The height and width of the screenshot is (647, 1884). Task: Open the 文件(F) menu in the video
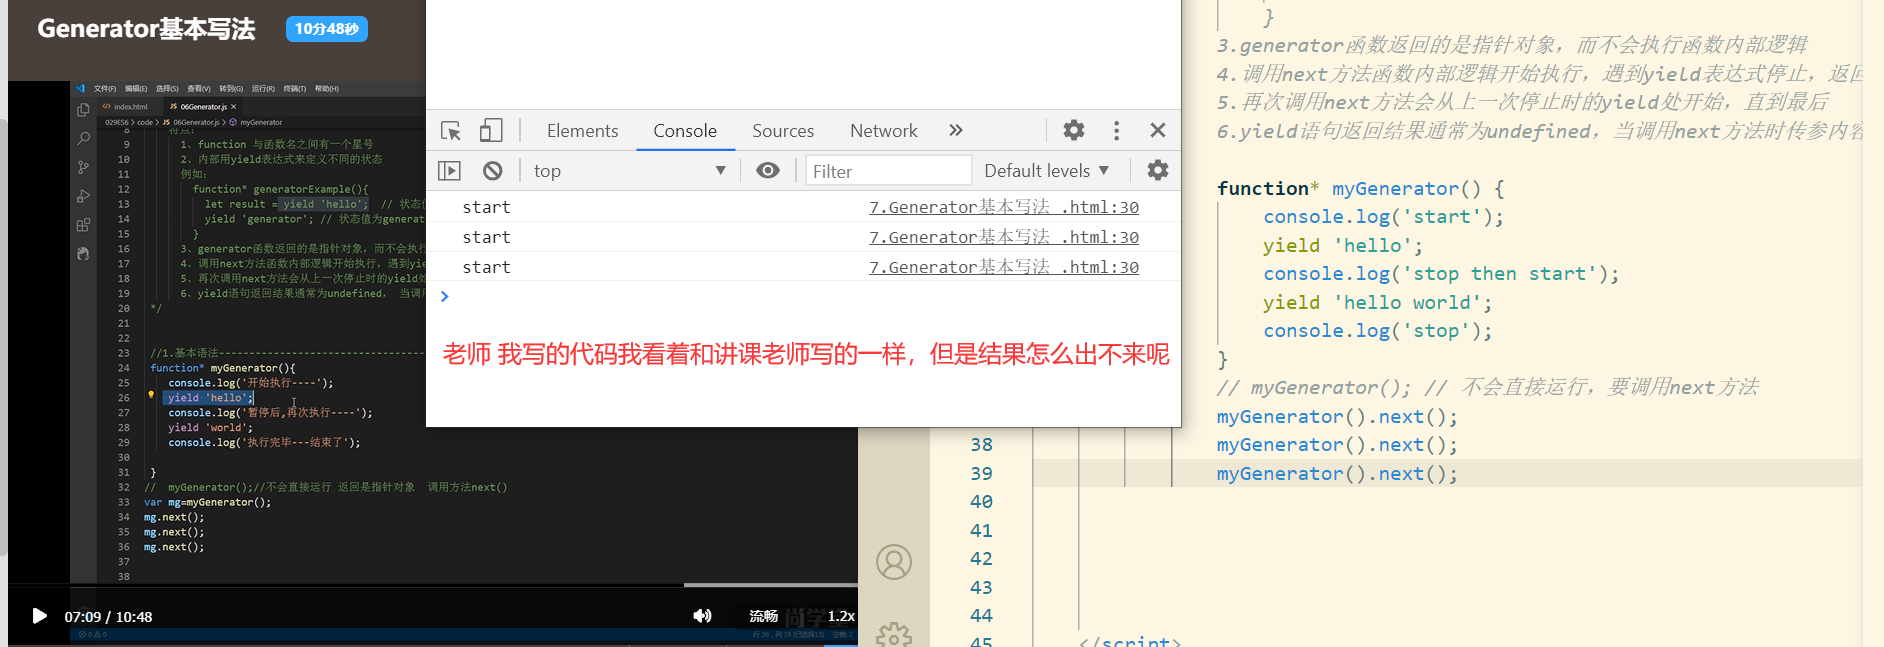coord(105,89)
